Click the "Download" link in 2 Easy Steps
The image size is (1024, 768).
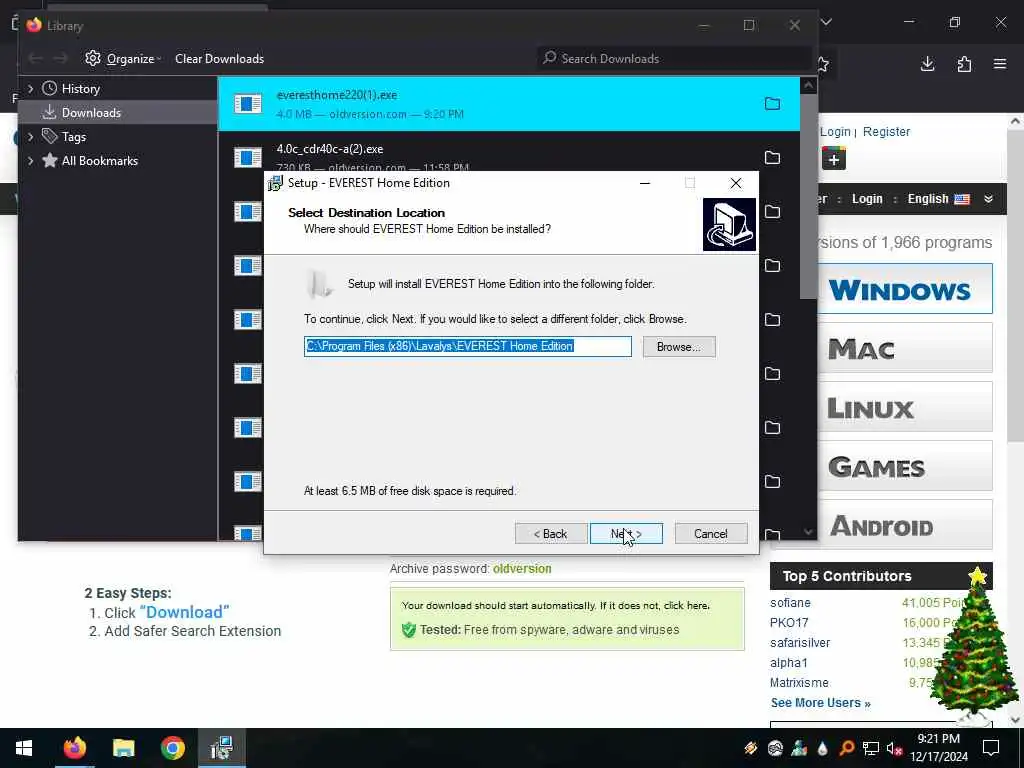[x=184, y=613]
